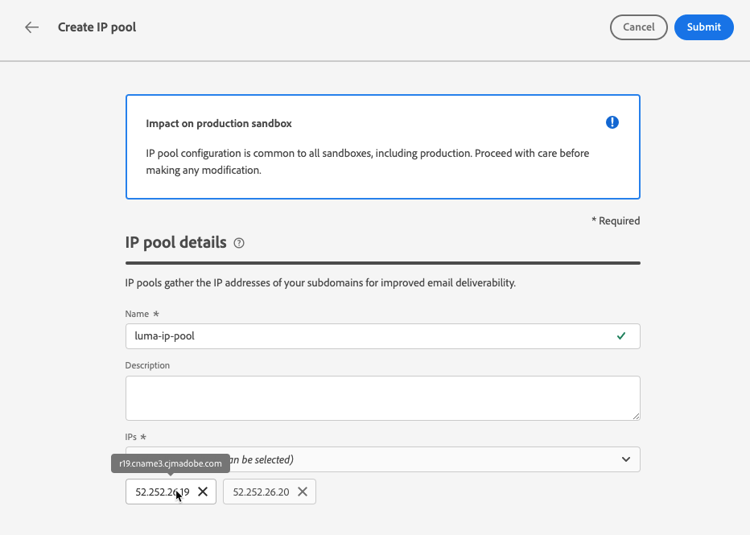Click the r19.cname3.cjmadobe.com tooltip
Viewport: 750px width, 535px height.
170,463
